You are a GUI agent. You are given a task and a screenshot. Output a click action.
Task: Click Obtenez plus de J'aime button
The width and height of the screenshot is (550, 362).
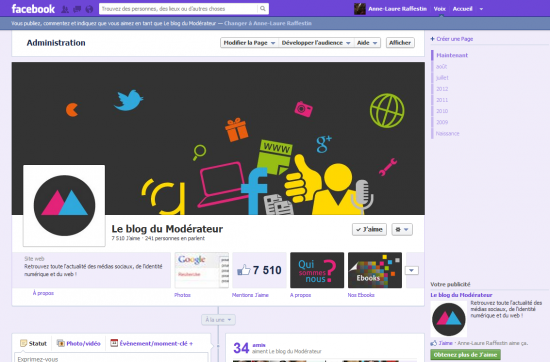pos(465,355)
